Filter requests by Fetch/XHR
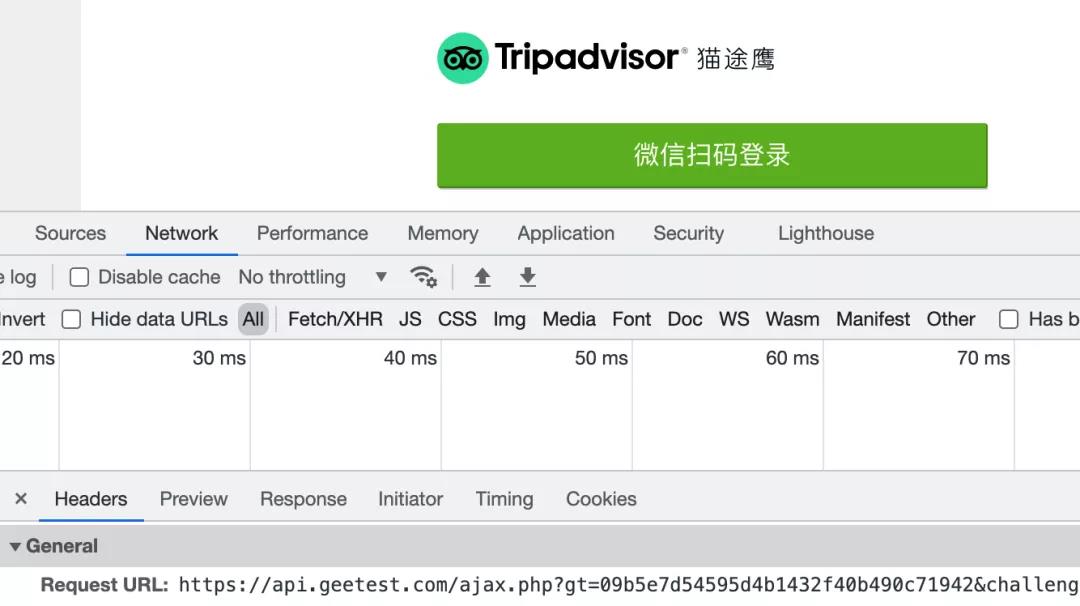The image size is (1080, 606). tap(335, 319)
